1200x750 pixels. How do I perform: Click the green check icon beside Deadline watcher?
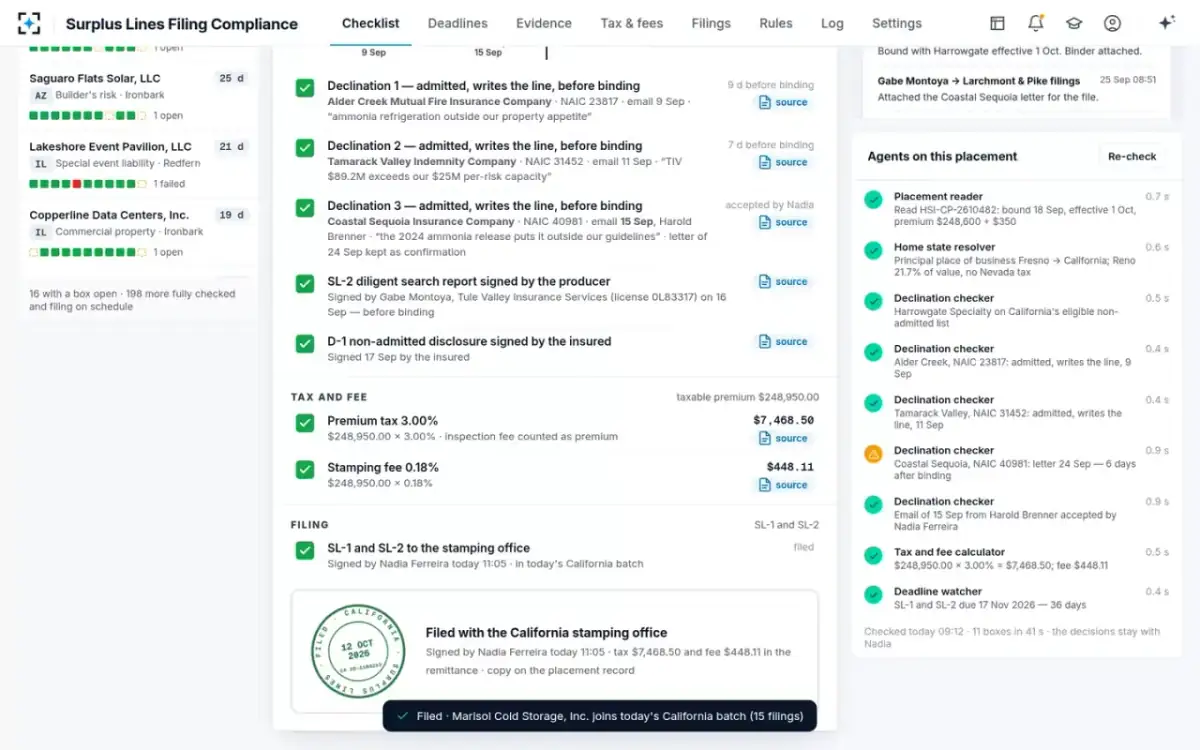tap(873, 595)
